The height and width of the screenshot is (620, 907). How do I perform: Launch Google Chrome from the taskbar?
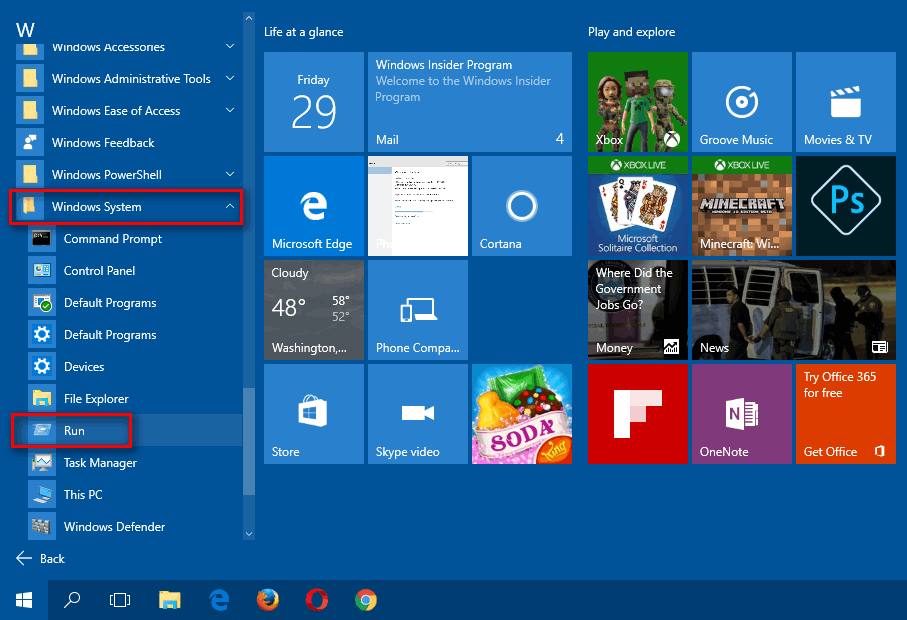click(366, 600)
